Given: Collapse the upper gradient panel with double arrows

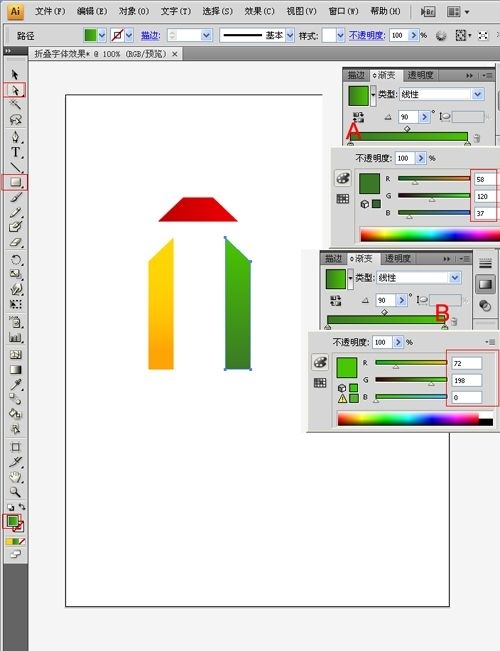Looking at the screenshot, I should (469, 76).
